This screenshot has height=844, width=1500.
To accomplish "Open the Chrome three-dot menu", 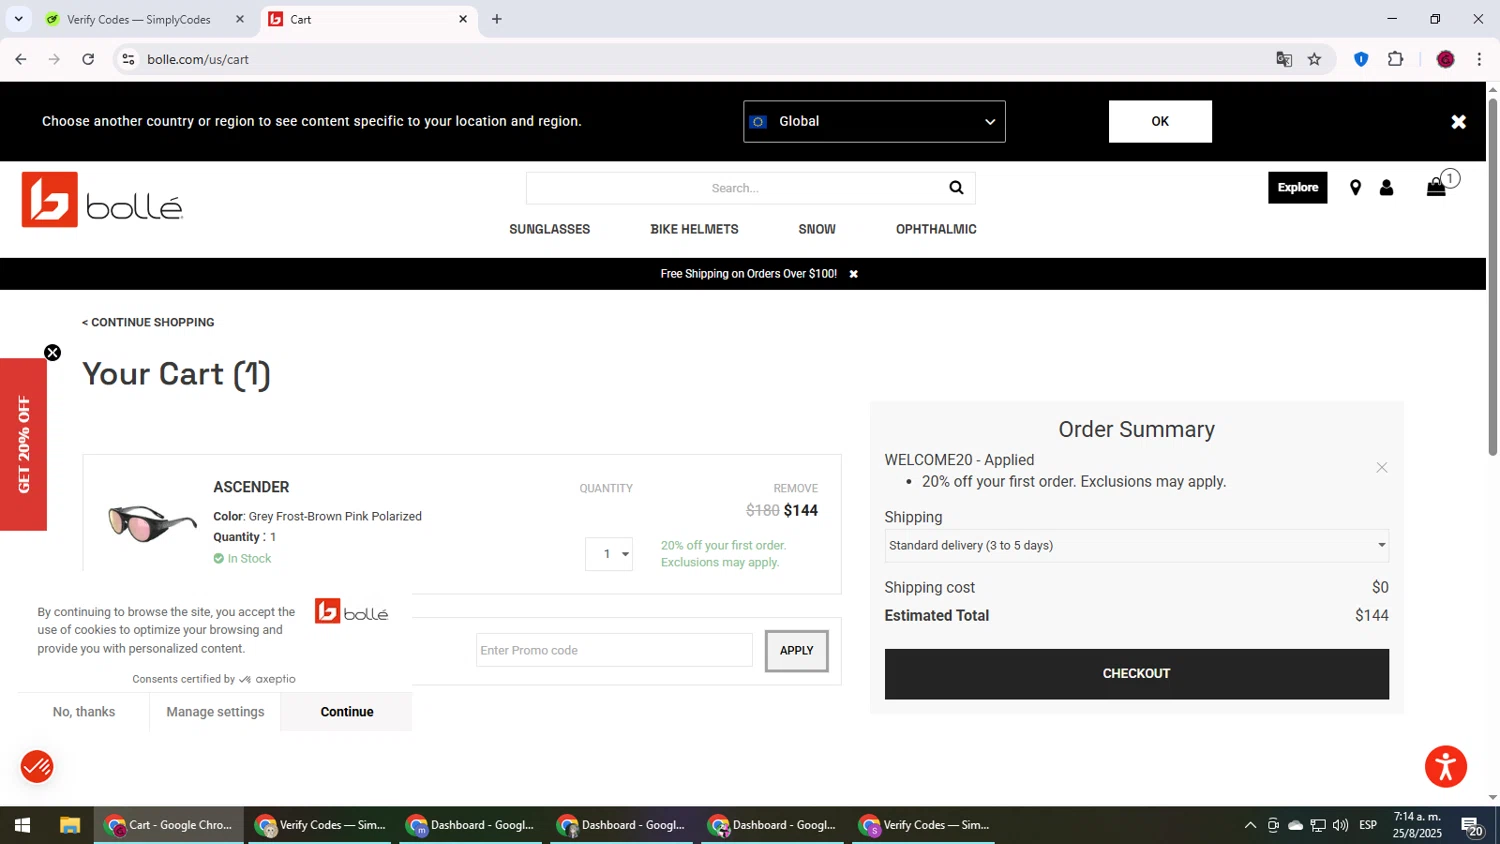I will coord(1479,60).
